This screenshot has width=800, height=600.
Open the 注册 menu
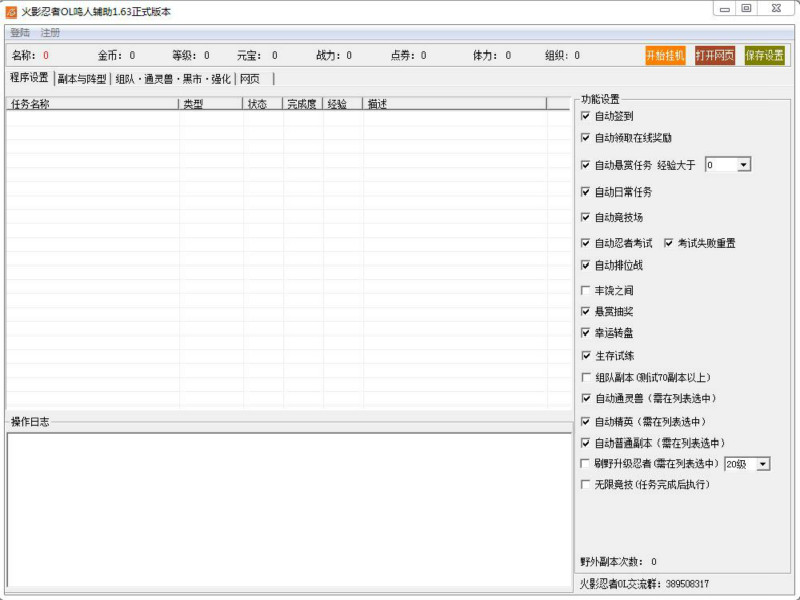[50, 33]
